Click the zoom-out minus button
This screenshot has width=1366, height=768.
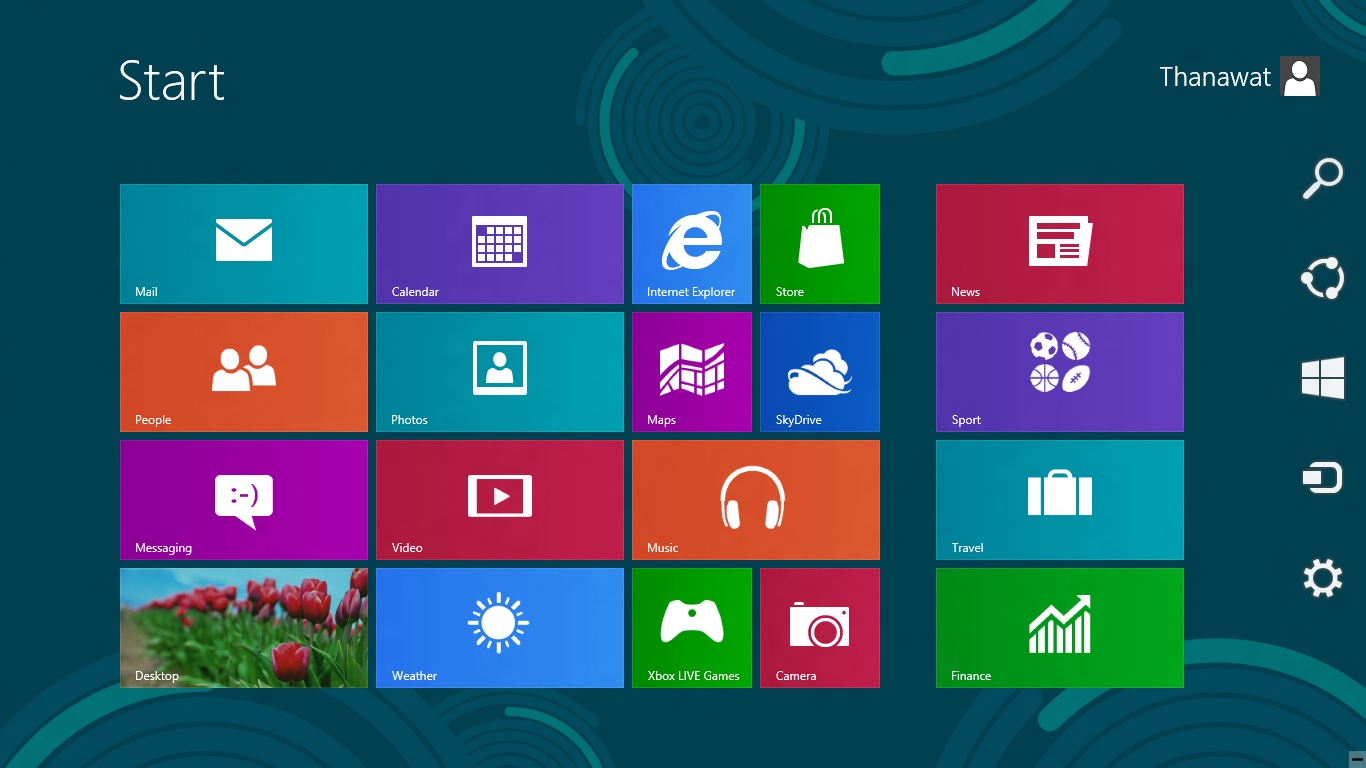pyautogui.click(x=1357, y=759)
